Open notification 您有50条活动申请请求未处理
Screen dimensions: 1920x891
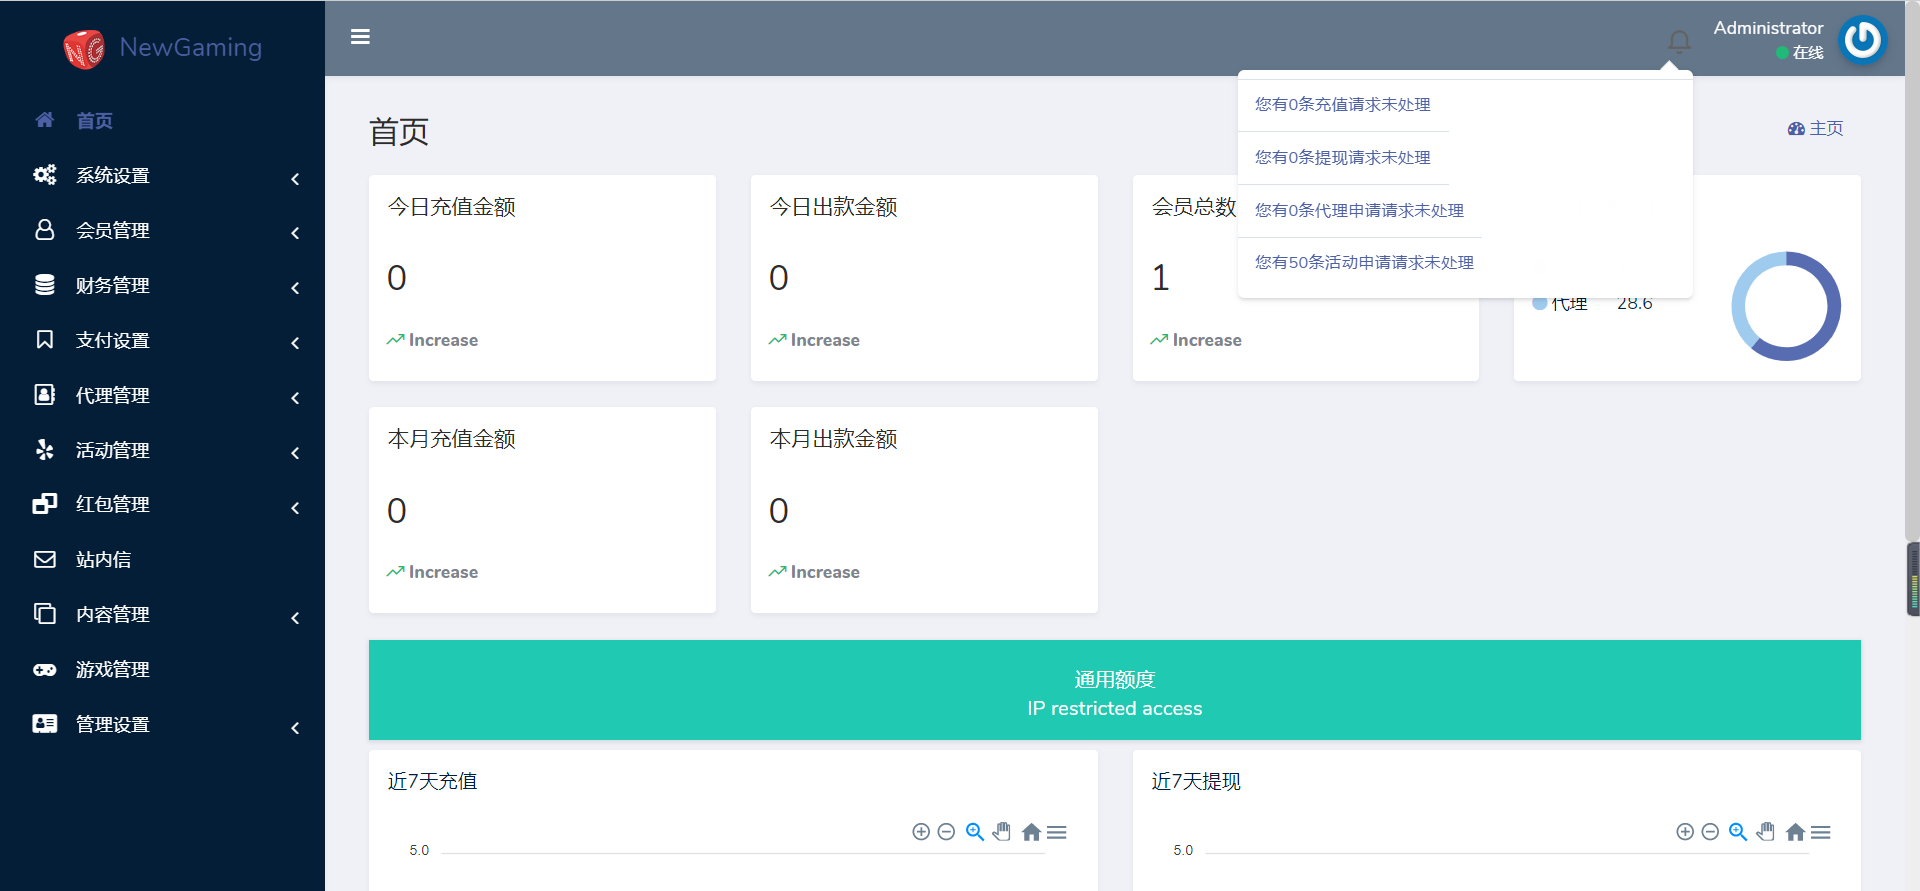click(x=1365, y=262)
